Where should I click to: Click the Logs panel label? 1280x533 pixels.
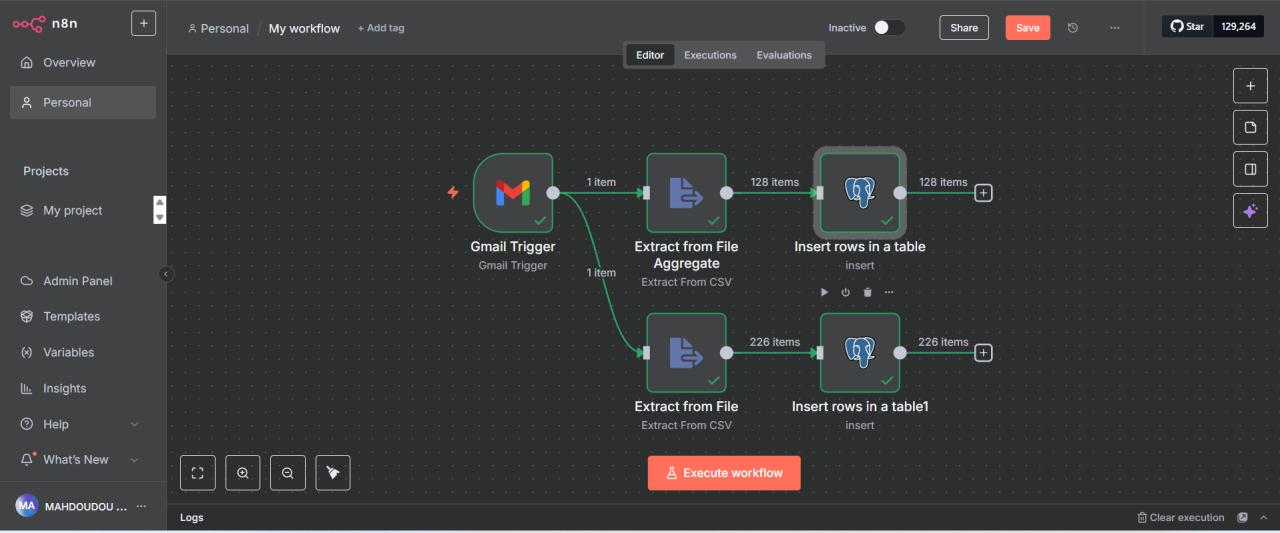tap(191, 518)
